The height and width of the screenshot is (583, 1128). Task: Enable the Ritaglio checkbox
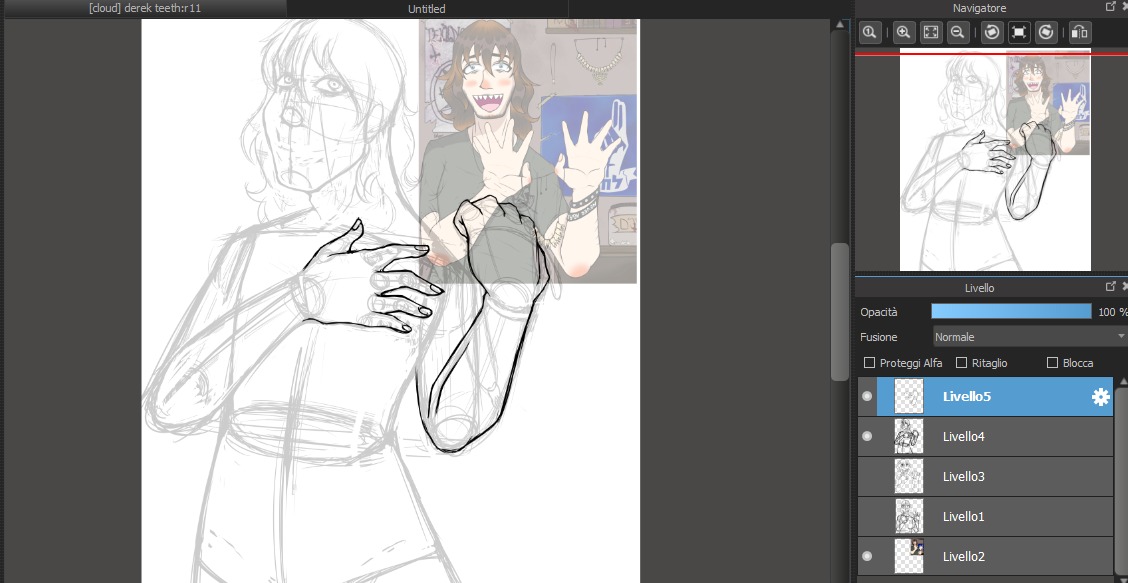(961, 363)
